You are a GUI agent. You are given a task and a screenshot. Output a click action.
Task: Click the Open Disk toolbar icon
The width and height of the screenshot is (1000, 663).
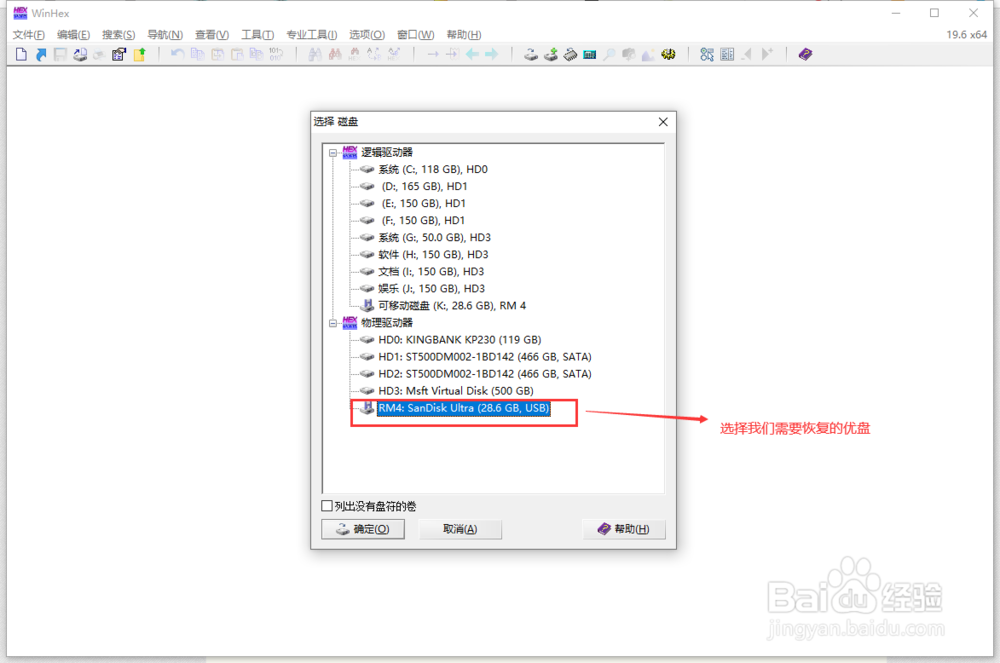531,54
